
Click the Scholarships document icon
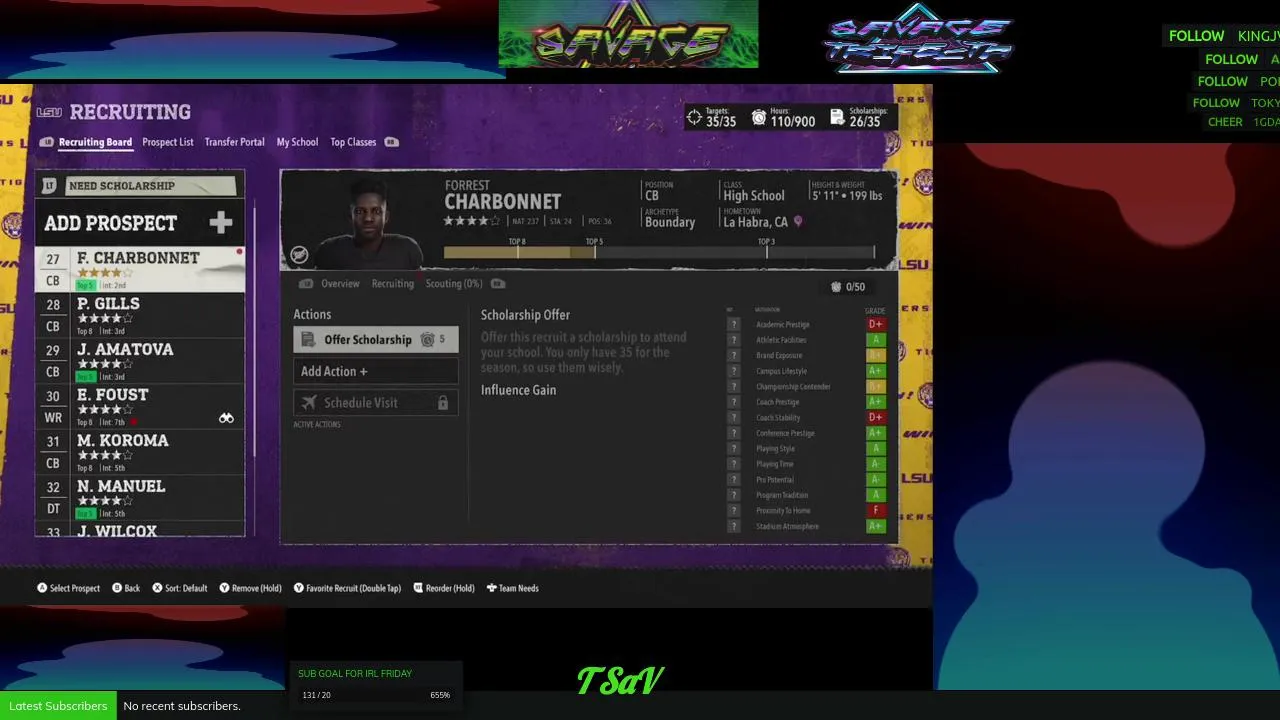(x=837, y=118)
